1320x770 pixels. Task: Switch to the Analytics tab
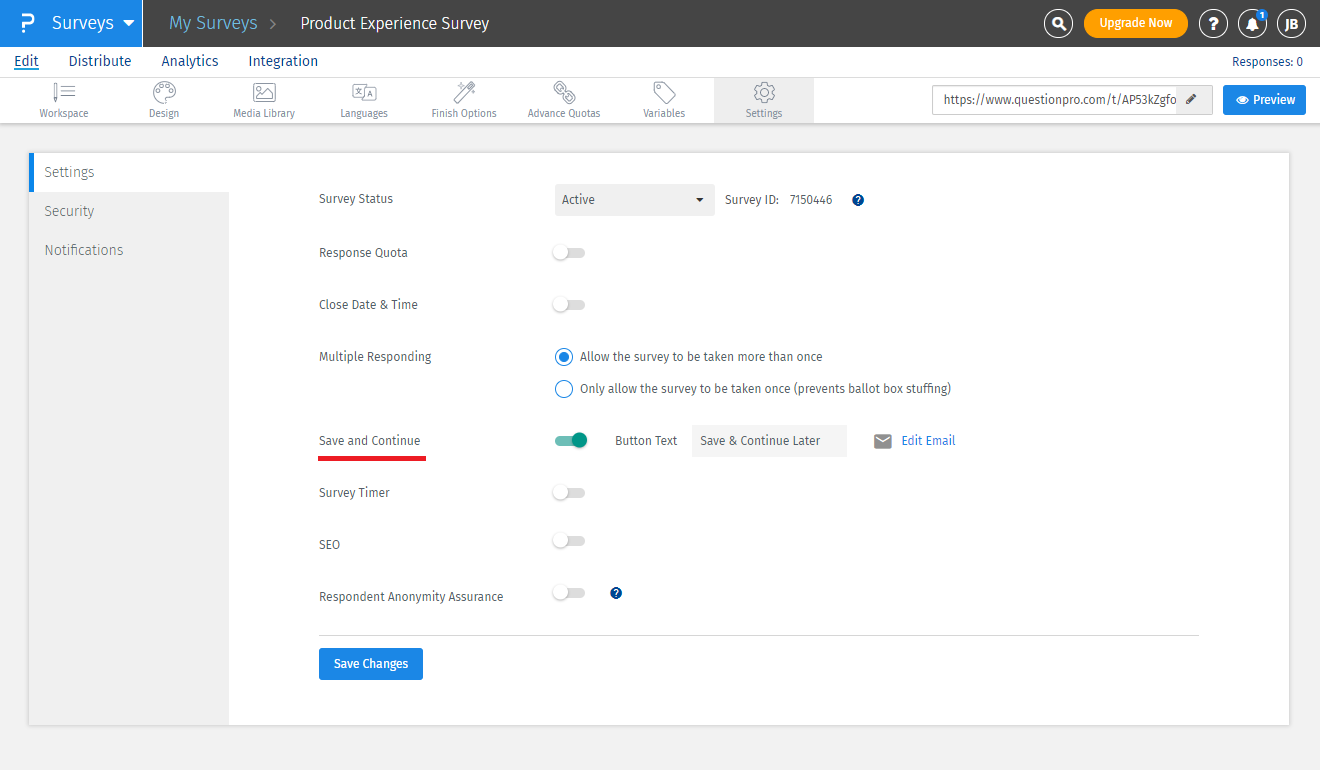pos(190,60)
